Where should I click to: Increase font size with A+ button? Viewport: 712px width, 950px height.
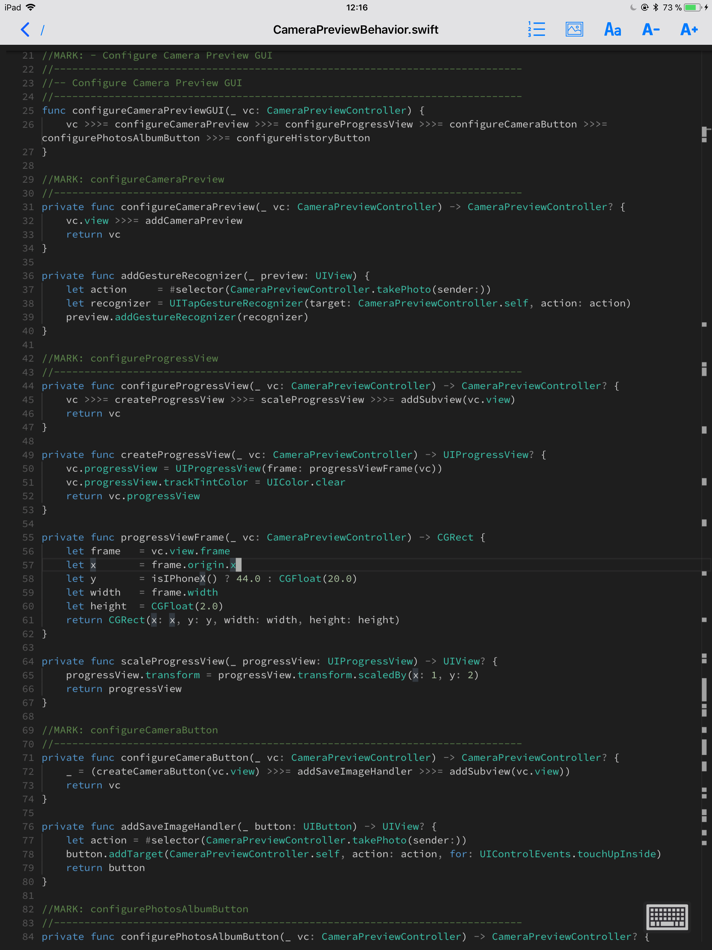pos(689,29)
